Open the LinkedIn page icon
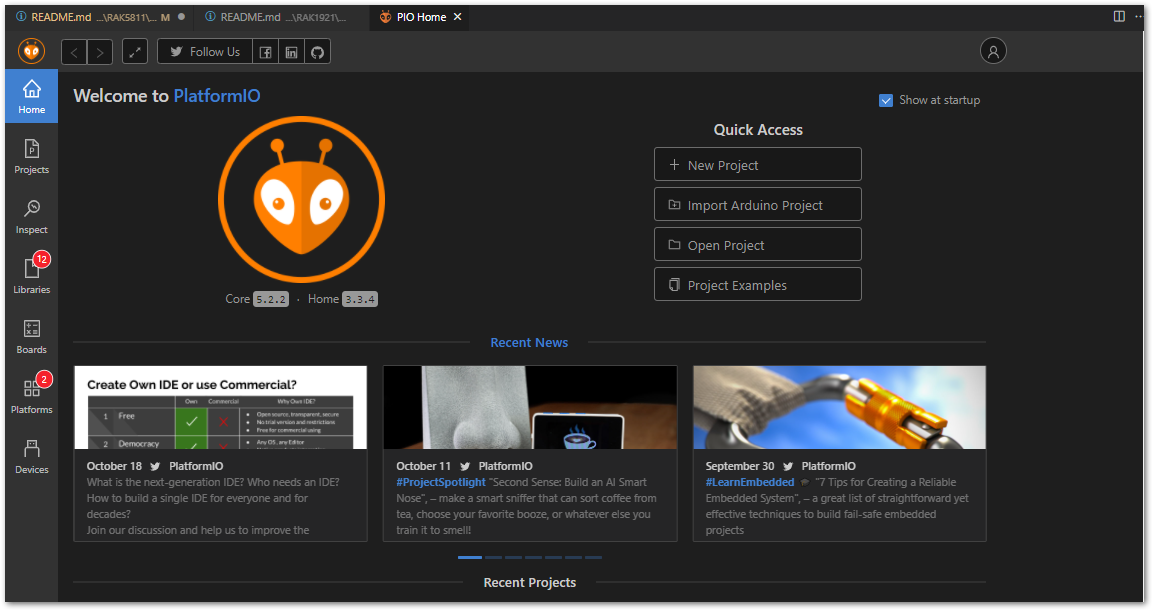The image size is (1153, 611). [291, 52]
